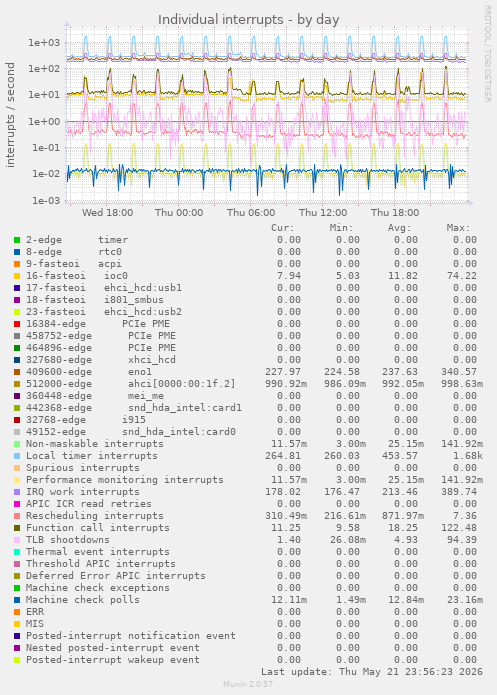Click the eno1 Avg value 237.63
This screenshot has width=497, height=695.
click(400, 372)
